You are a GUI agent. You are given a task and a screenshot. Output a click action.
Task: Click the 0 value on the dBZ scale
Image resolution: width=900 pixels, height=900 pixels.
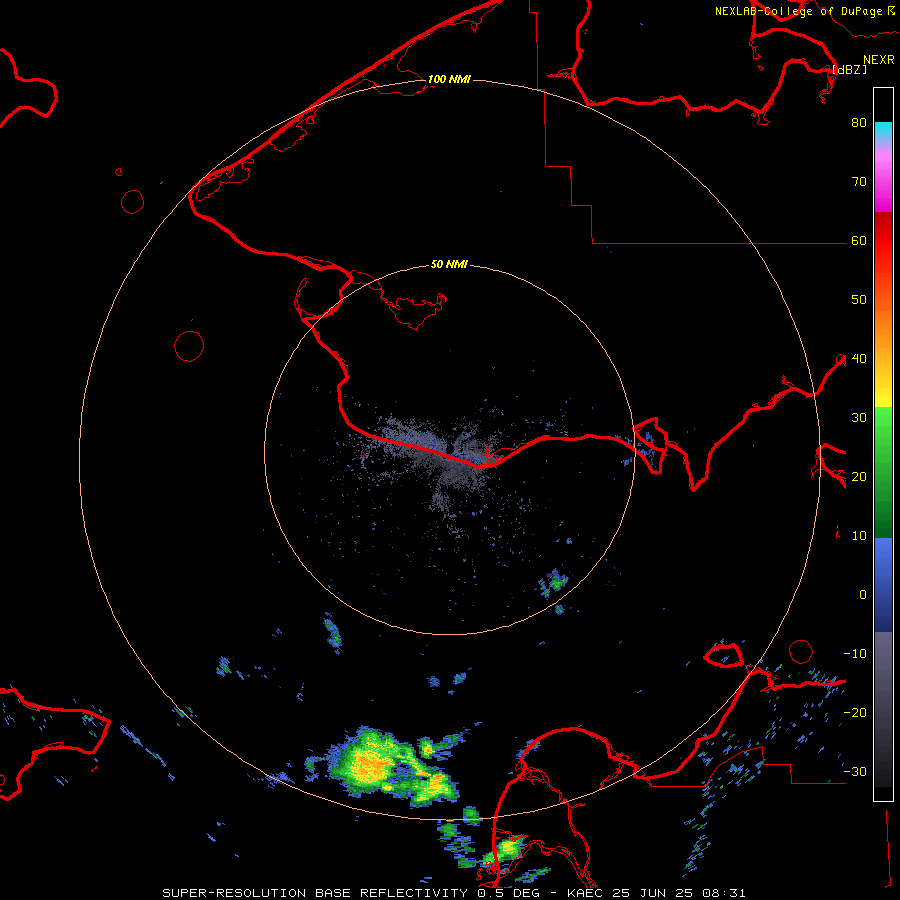(x=863, y=595)
